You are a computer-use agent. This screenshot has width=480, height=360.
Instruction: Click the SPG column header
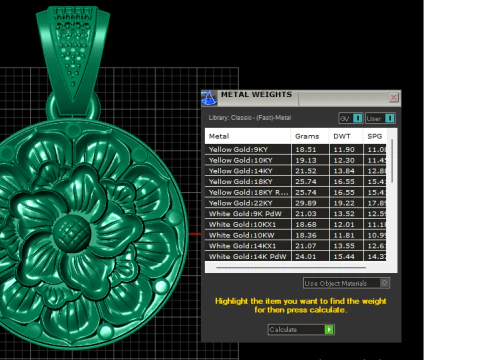point(375,136)
